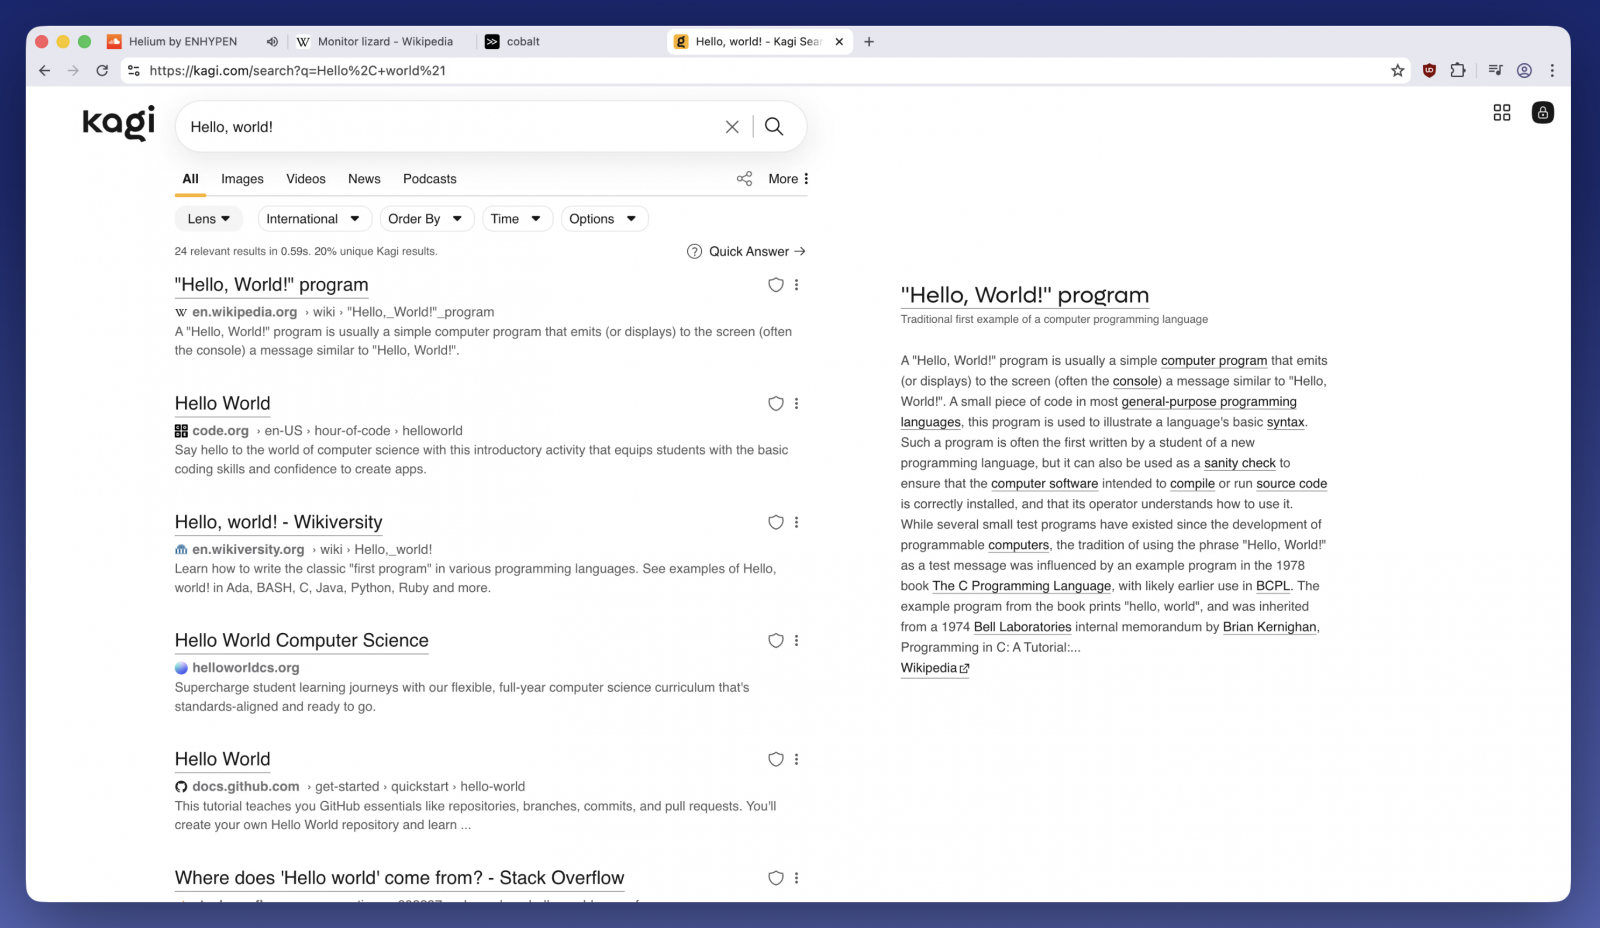1600x928 pixels.
Task: Open the media controls icon in toolbar
Action: pyautogui.click(x=1495, y=71)
